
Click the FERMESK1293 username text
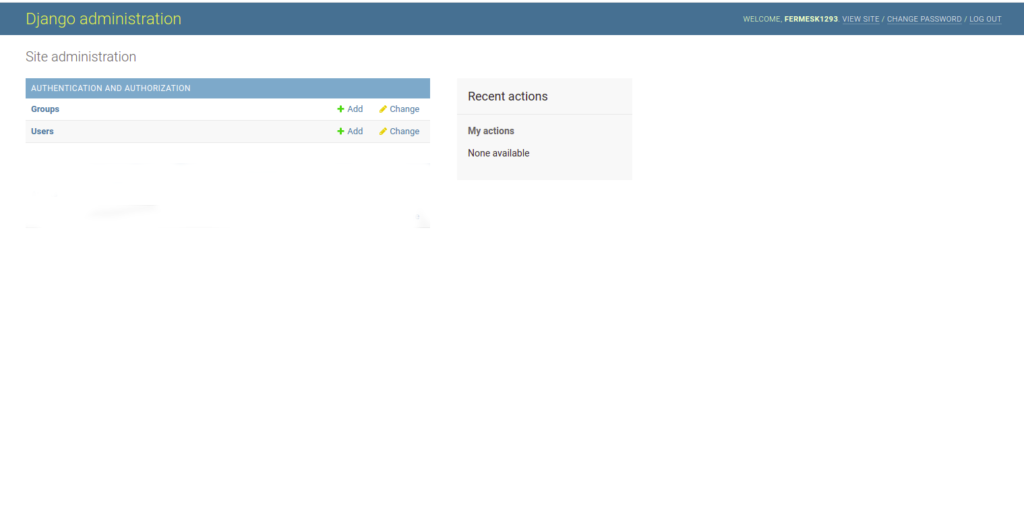(x=810, y=20)
